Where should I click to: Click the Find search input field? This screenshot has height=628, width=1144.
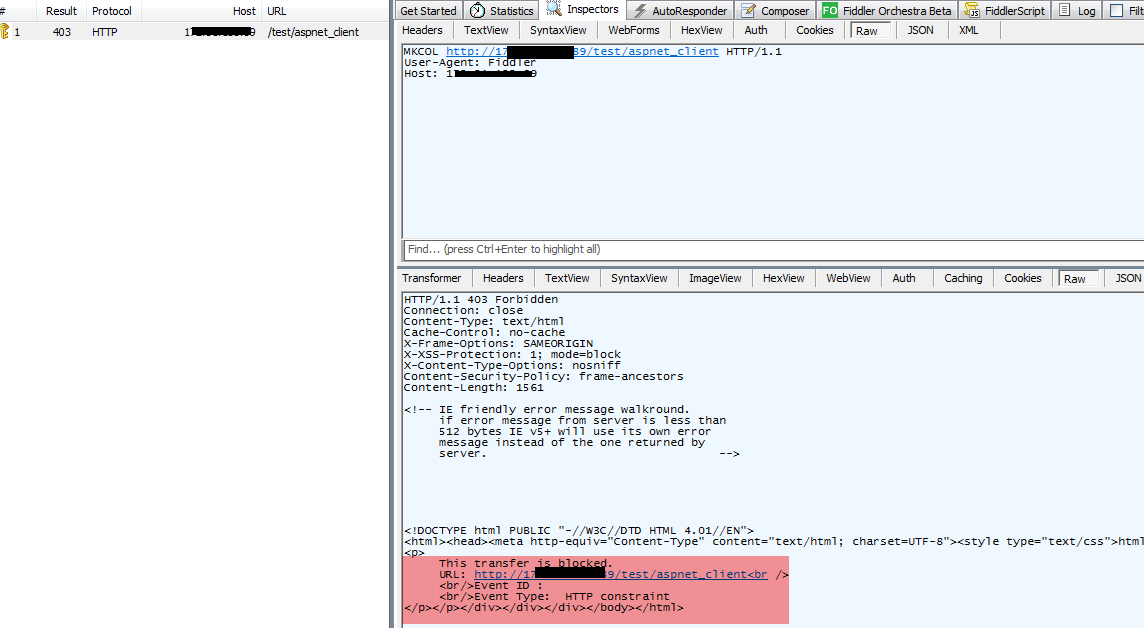point(770,249)
